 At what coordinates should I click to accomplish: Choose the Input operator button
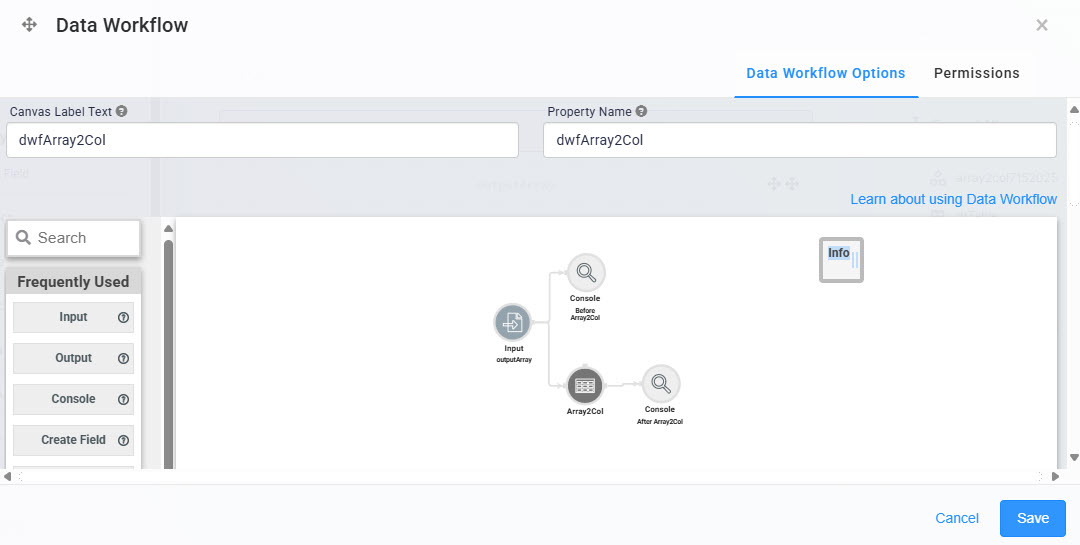73,318
